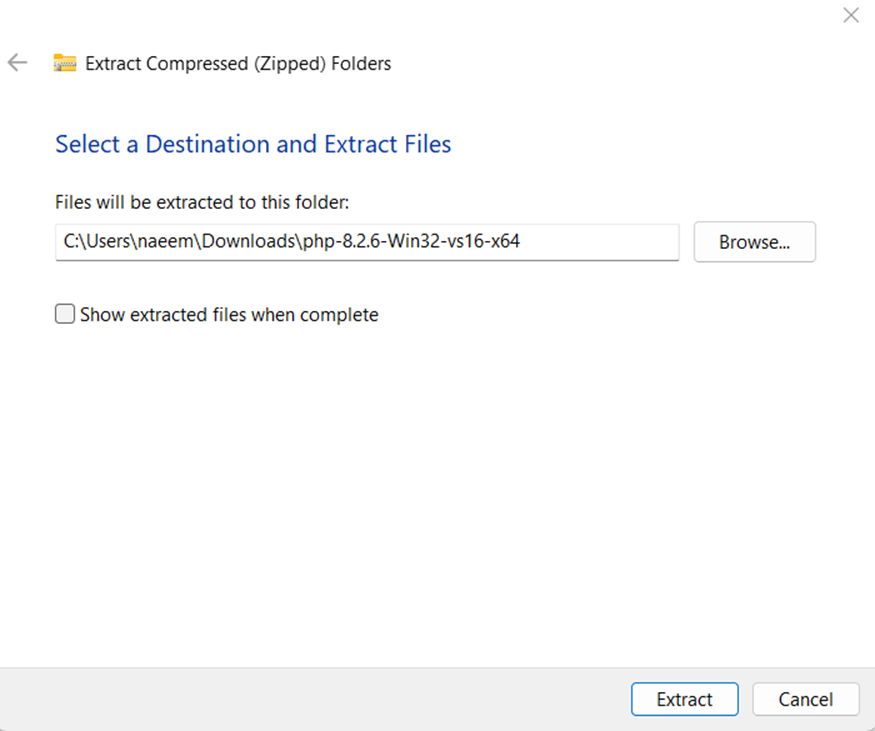The width and height of the screenshot is (875, 731).
Task: Click the destination folder path field
Action: coord(367,242)
